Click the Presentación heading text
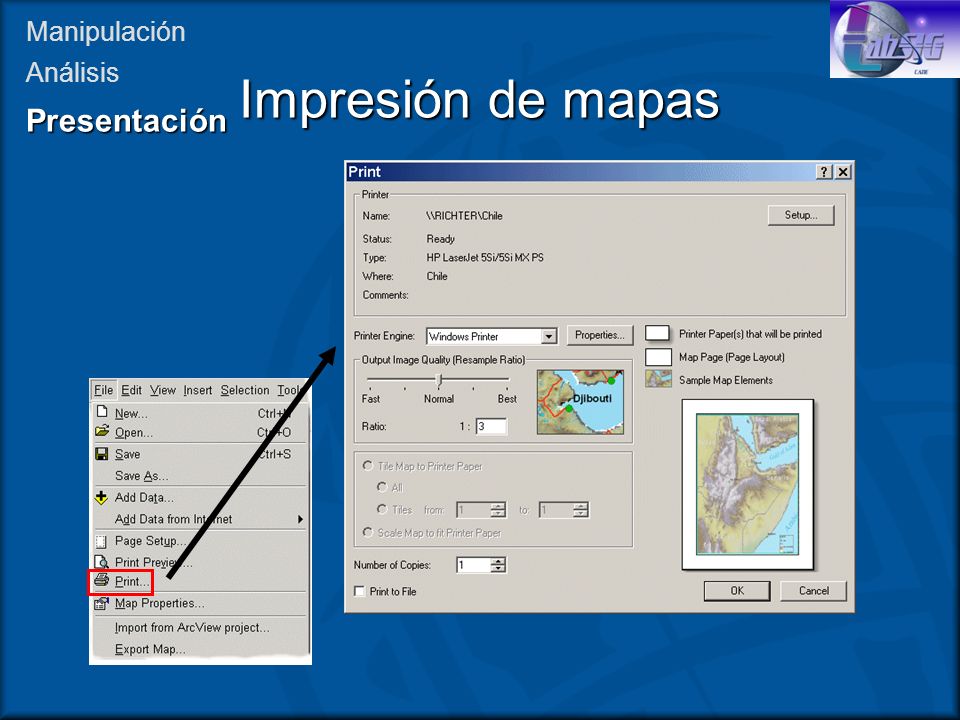The height and width of the screenshot is (720, 960). pyautogui.click(x=127, y=120)
